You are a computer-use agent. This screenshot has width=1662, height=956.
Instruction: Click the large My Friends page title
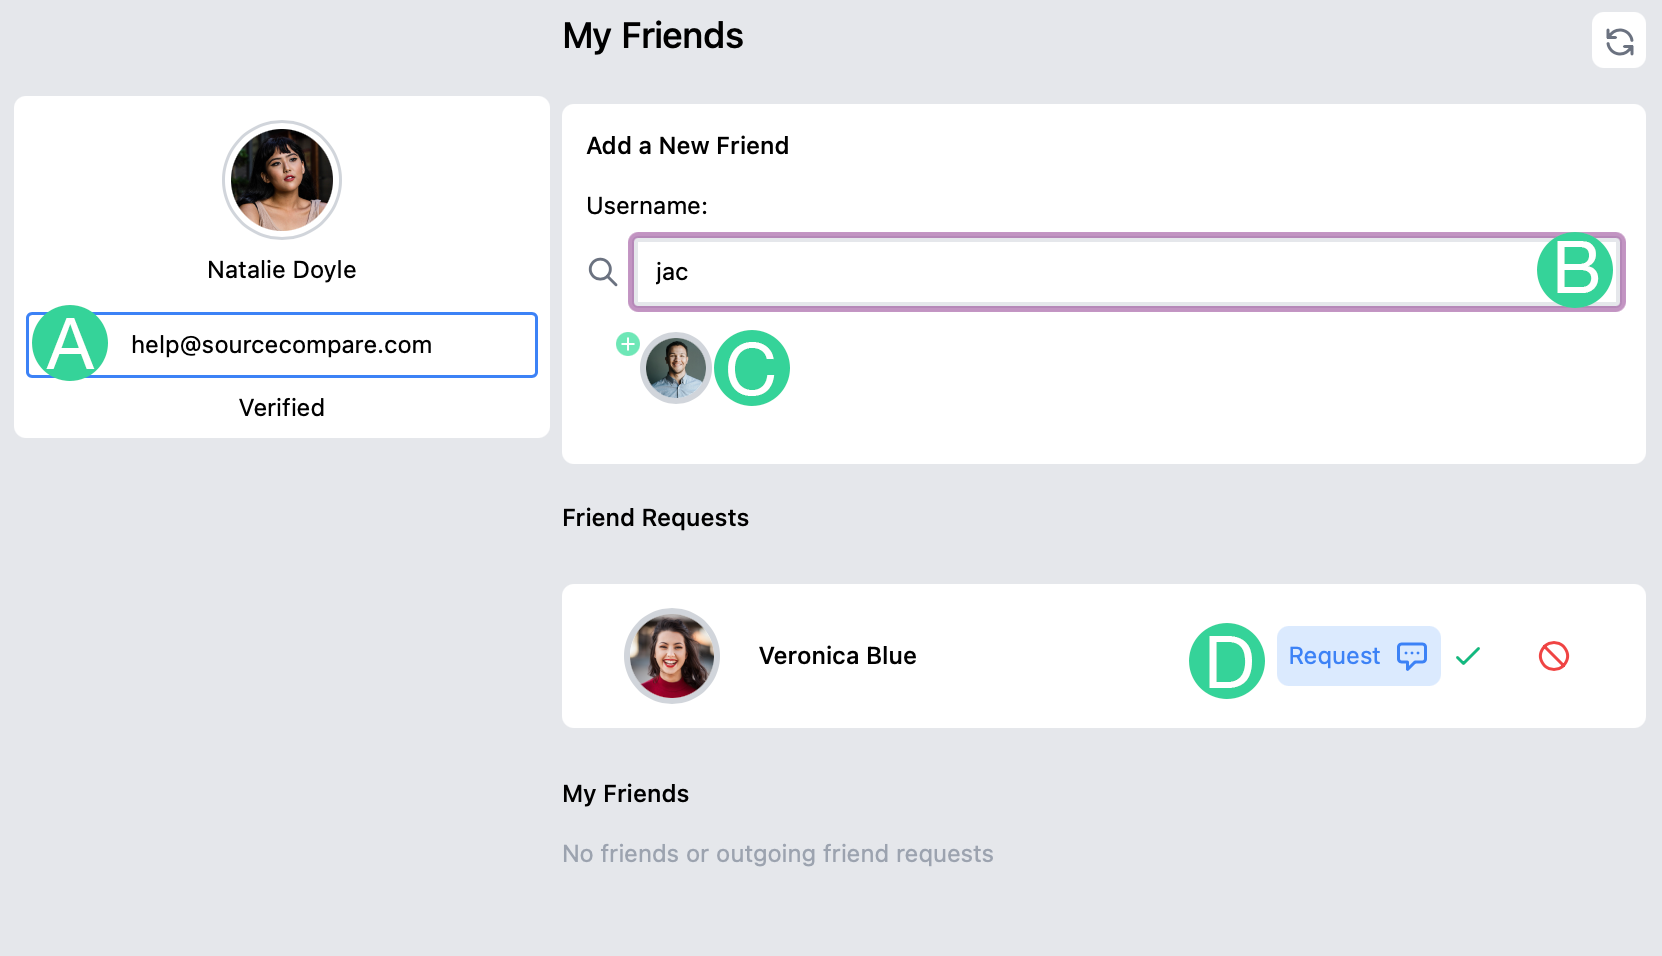pyautogui.click(x=653, y=36)
